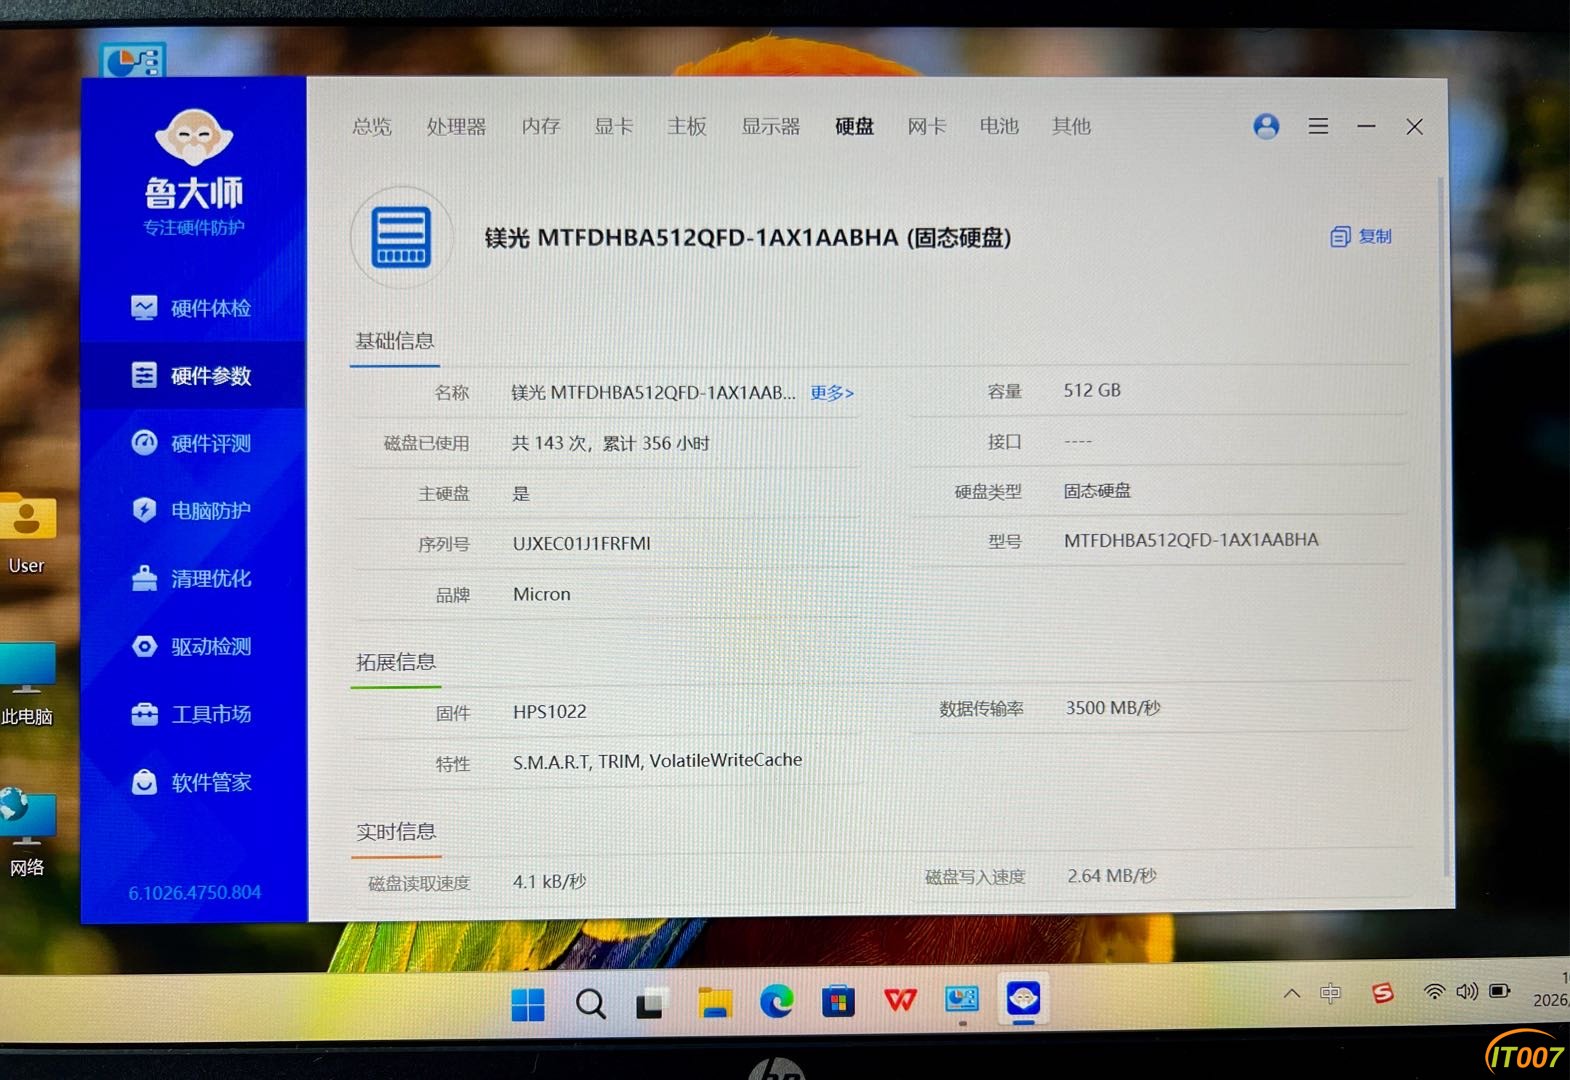This screenshot has width=1570, height=1080.
Task: Click the 3500 MB/秒 transfer rate value
Action: click(1113, 708)
